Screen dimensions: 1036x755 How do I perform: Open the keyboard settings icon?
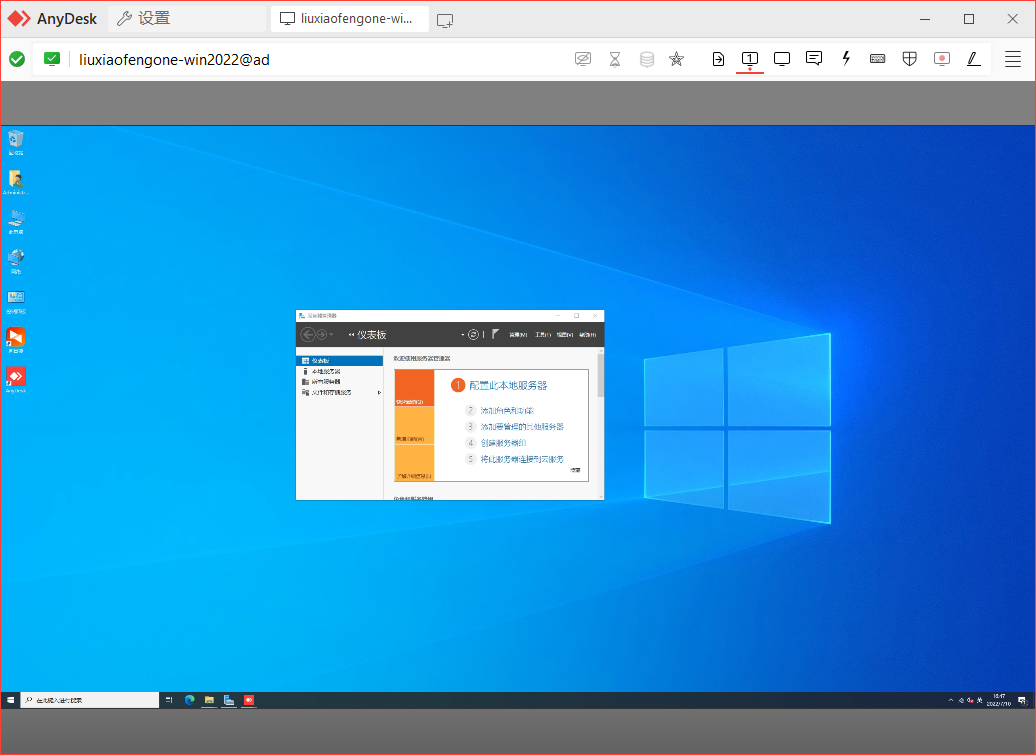point(877,59)
